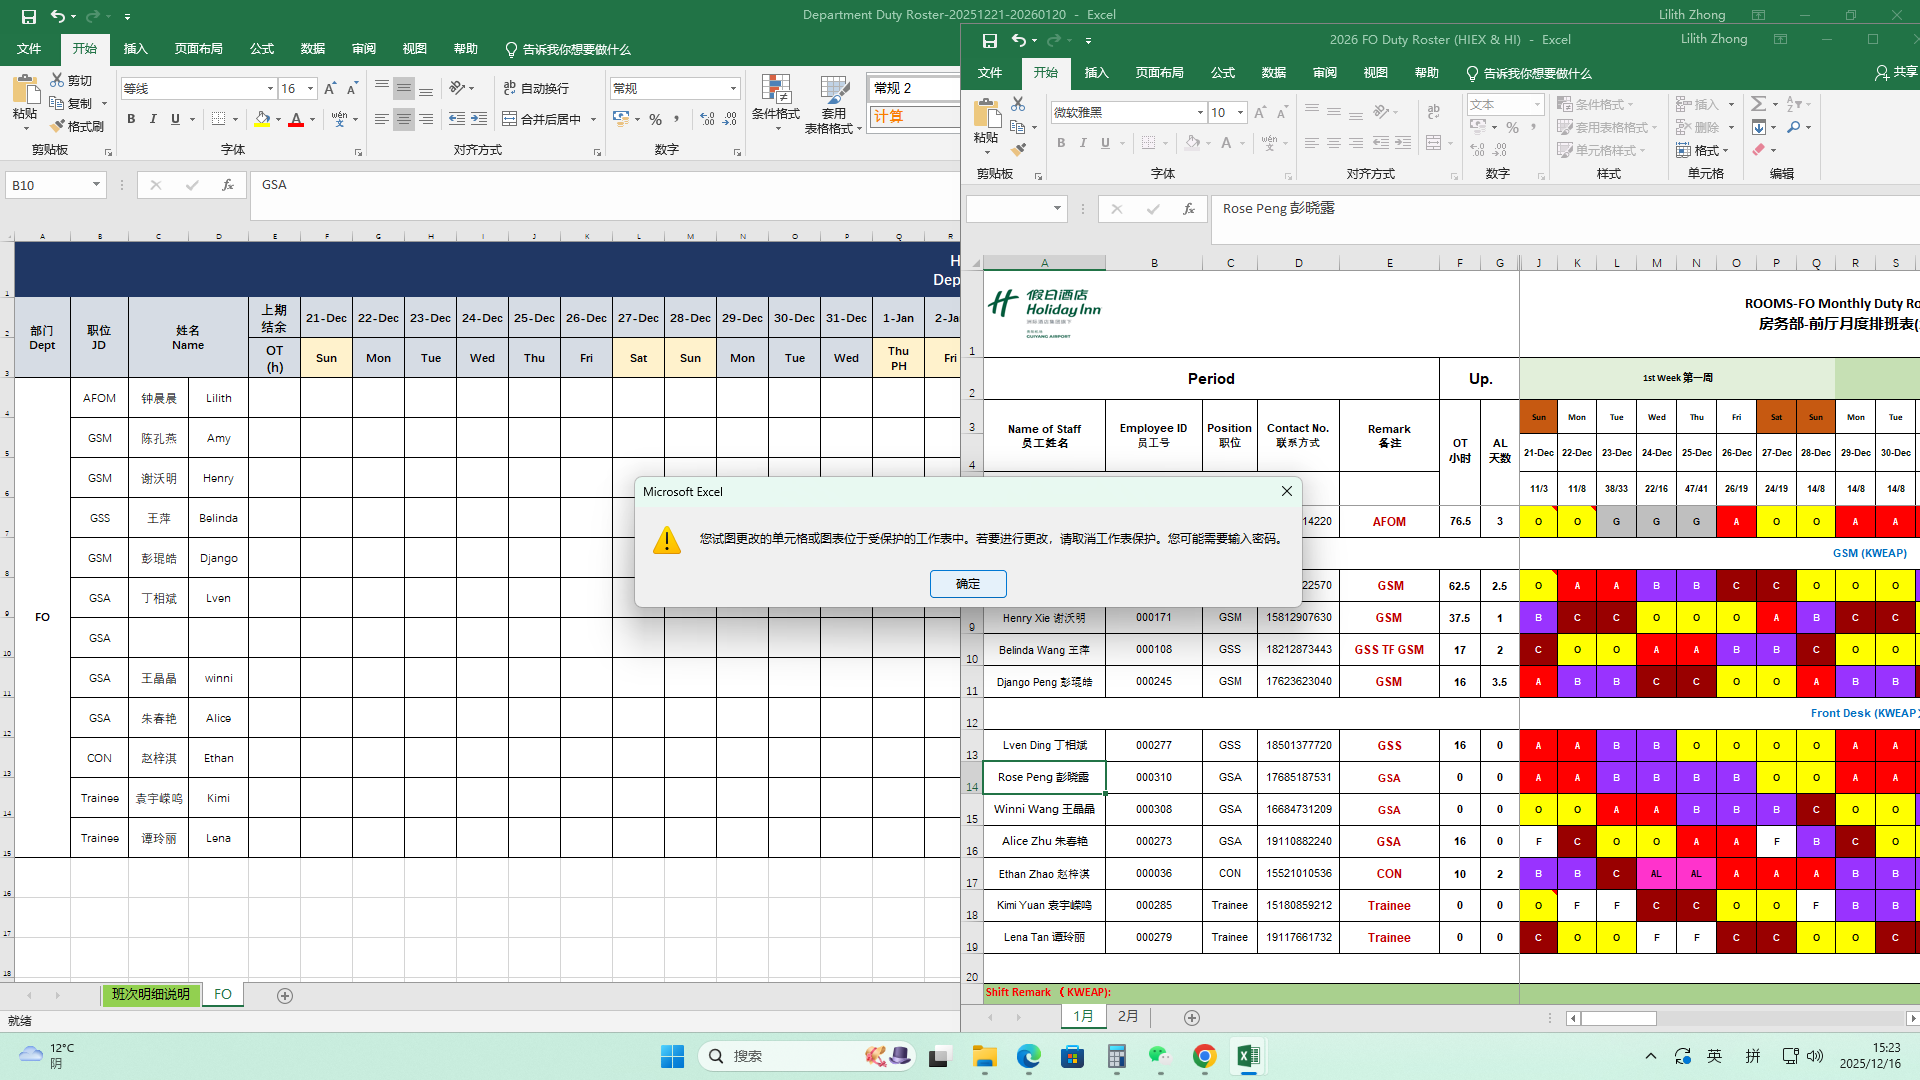Open the 2月 sheet tab

click(1128, 1016)
